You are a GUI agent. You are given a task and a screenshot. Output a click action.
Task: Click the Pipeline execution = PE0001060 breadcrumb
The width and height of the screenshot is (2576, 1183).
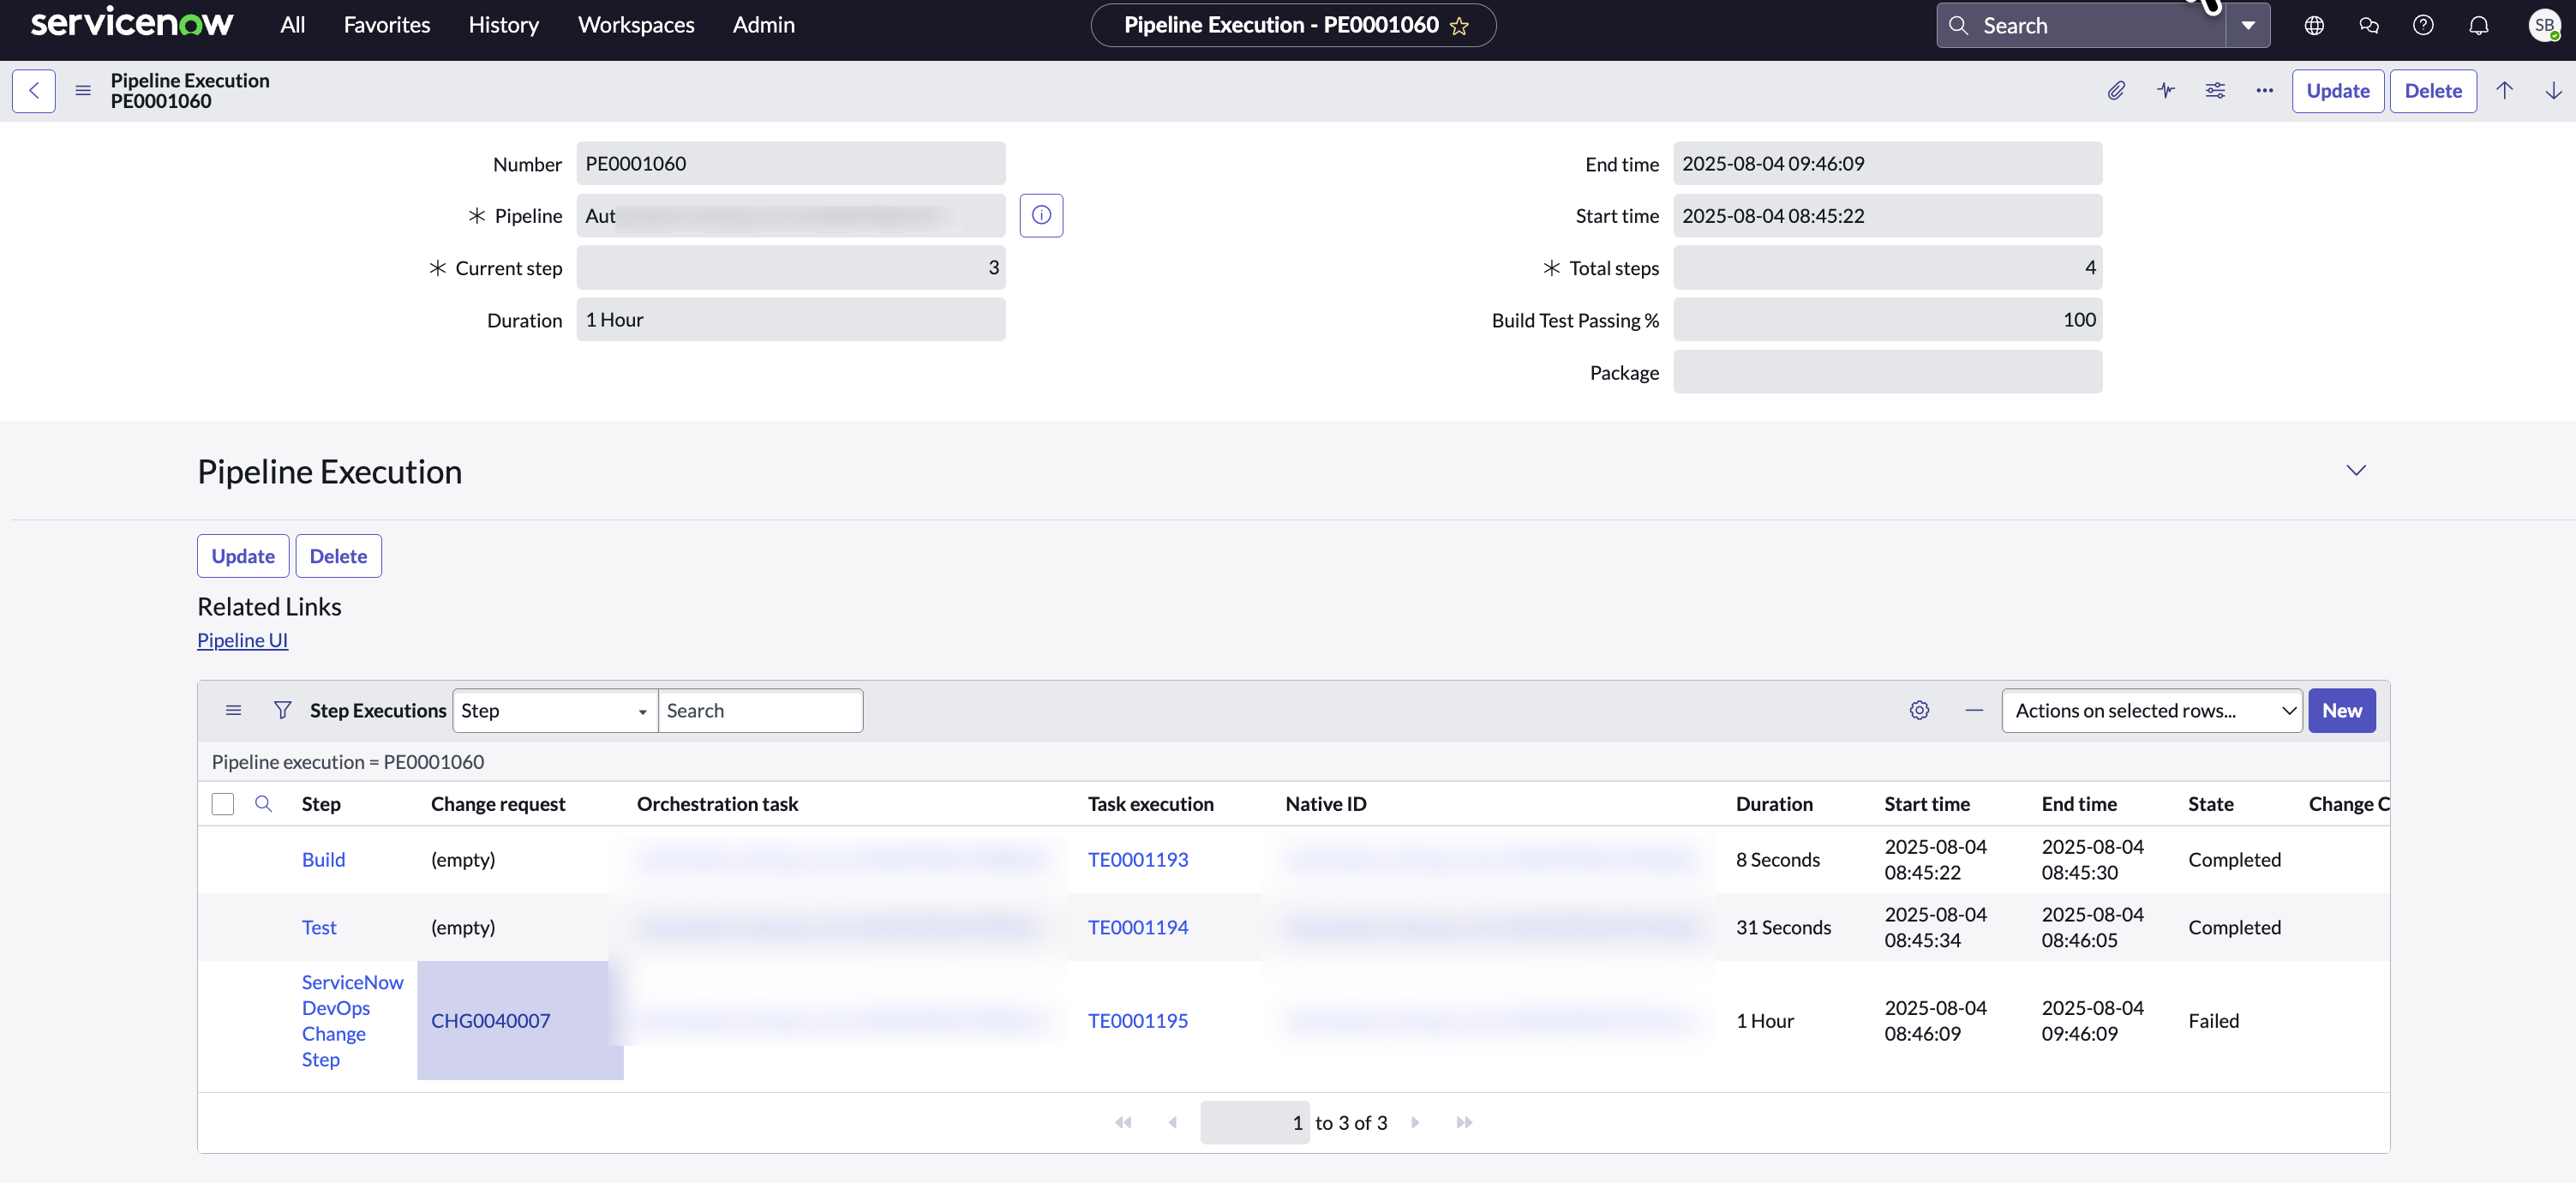click(347, 761)
